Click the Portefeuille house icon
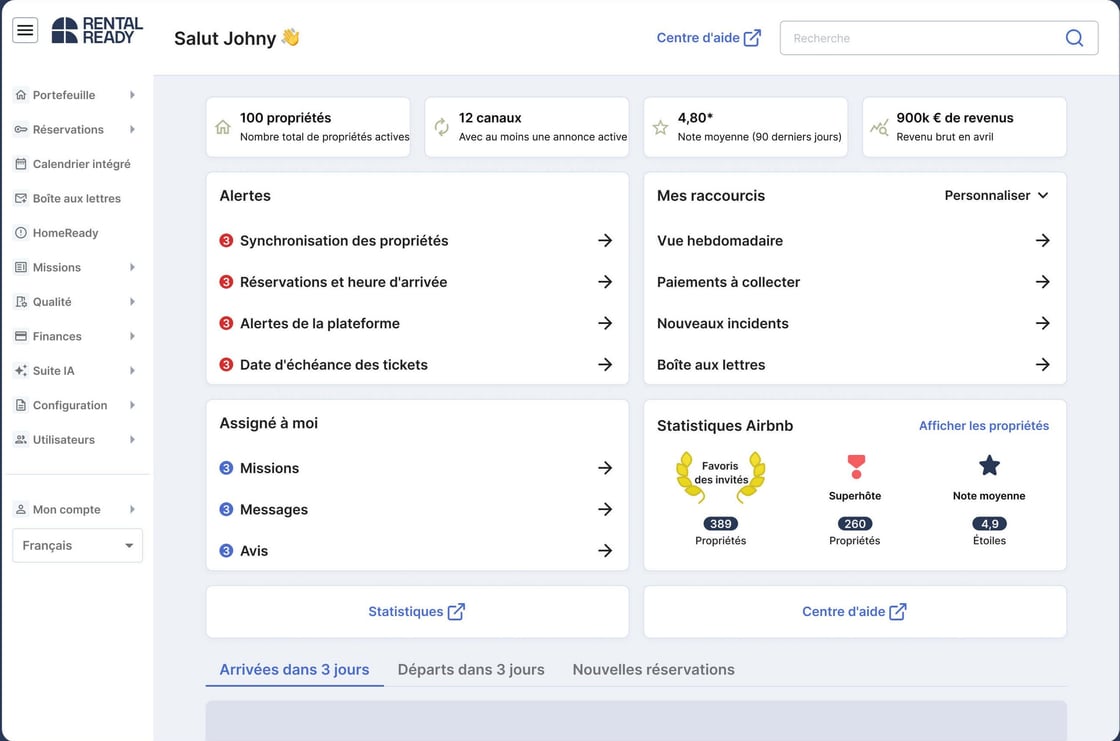 pyautogui.click(x=21, y=95)
